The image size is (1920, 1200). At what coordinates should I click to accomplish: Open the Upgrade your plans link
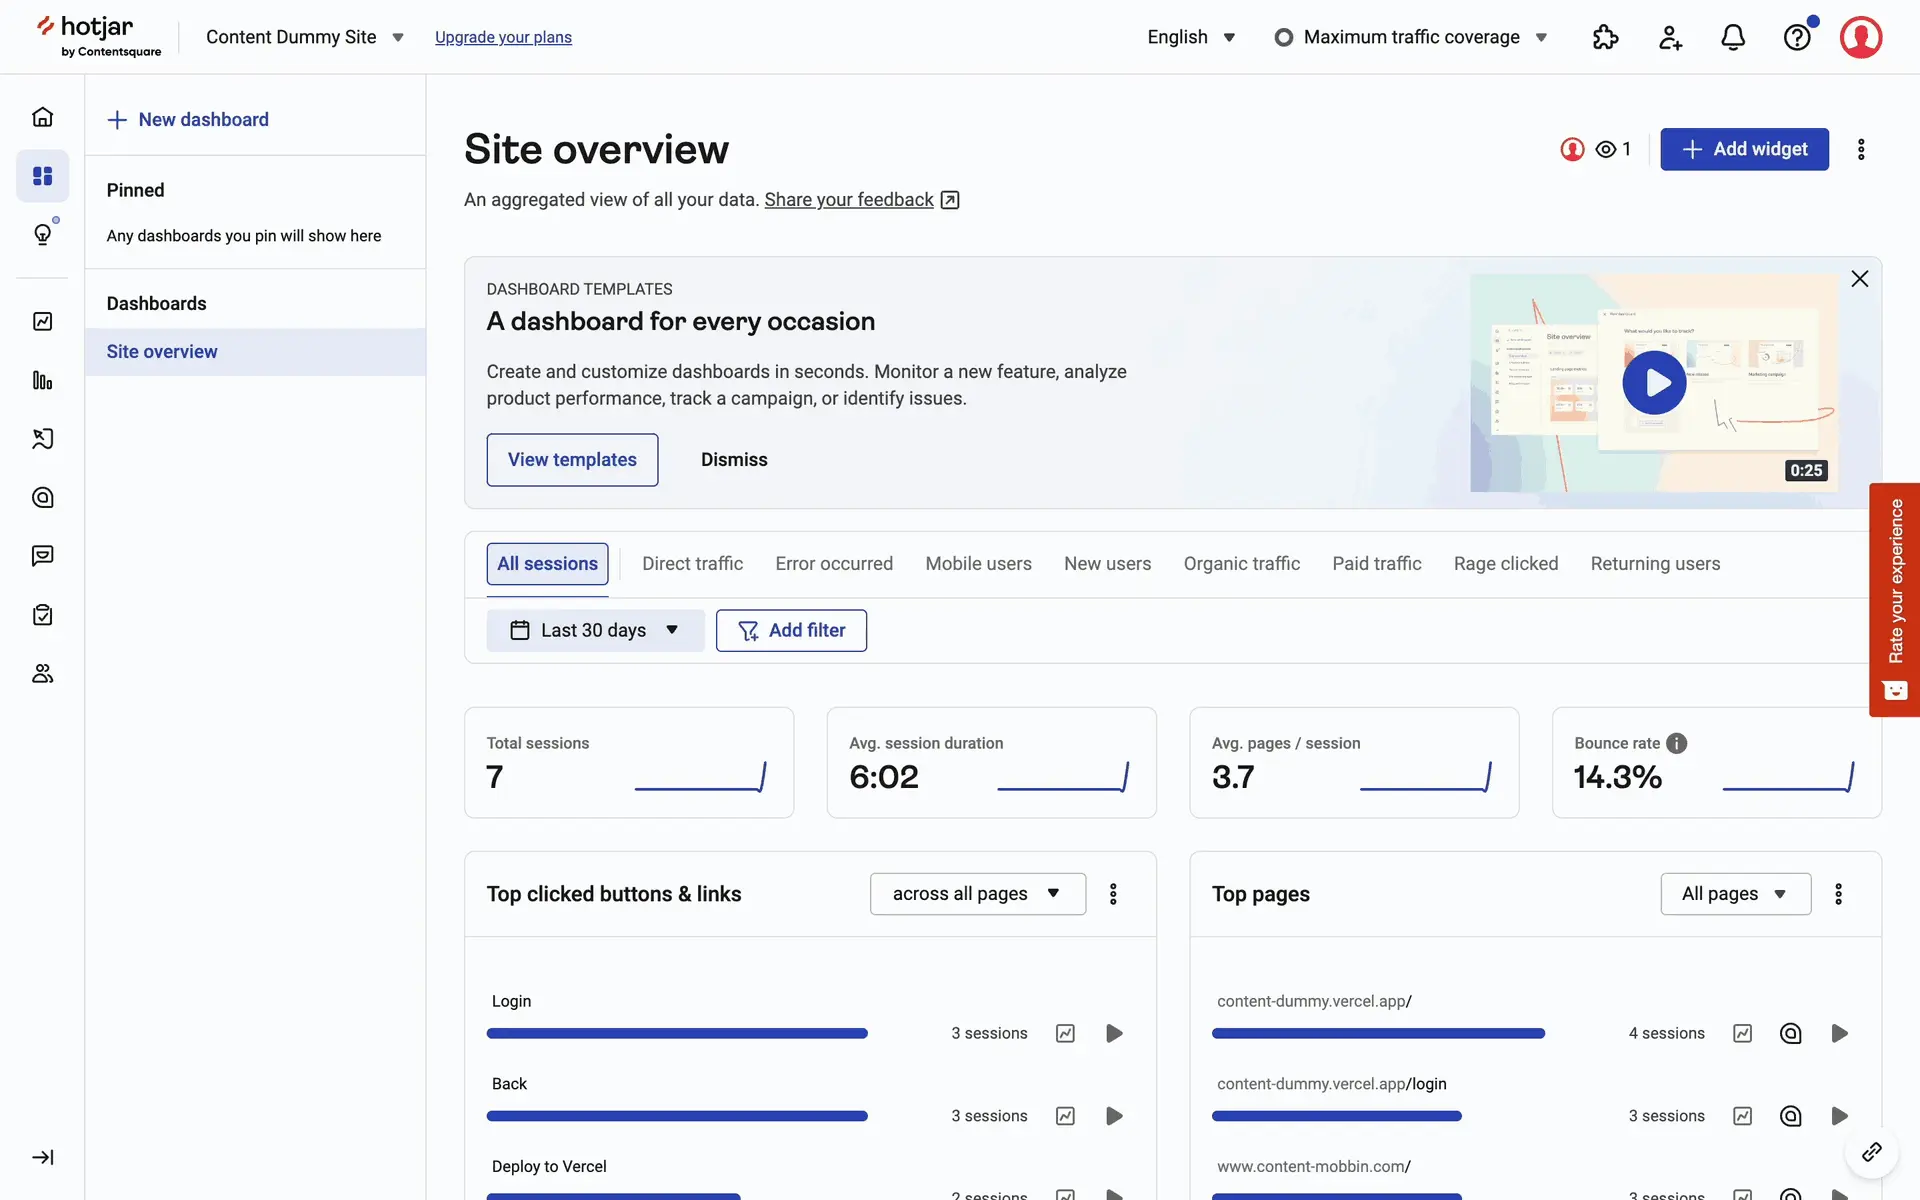[503, 37]
